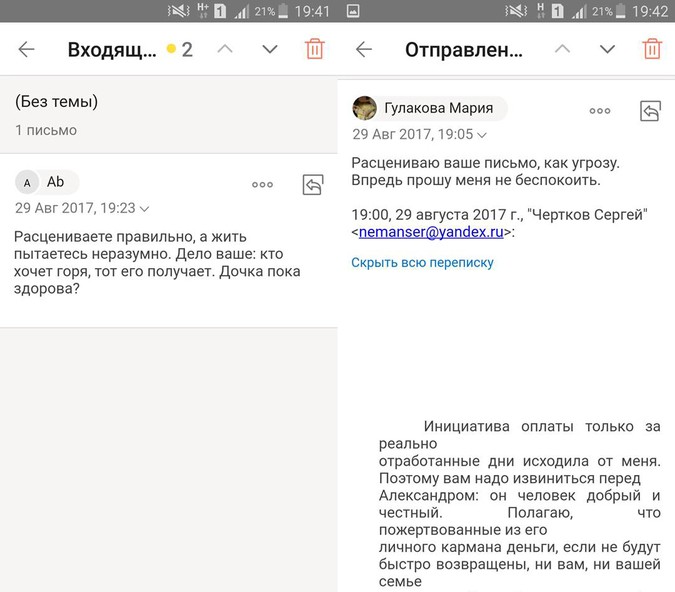Tap the SIM 1 icon beside 19:42
This screenshot has width=675, height=592.
click(x=557, y=11)
